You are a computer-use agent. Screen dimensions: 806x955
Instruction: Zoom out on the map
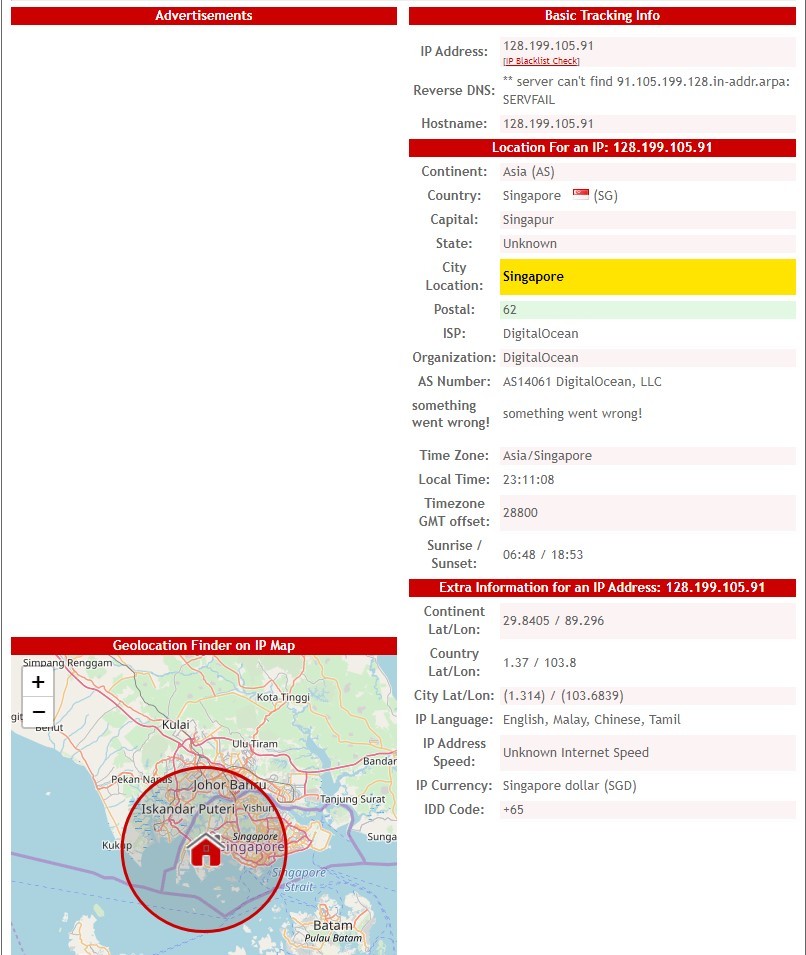[38, 712]
